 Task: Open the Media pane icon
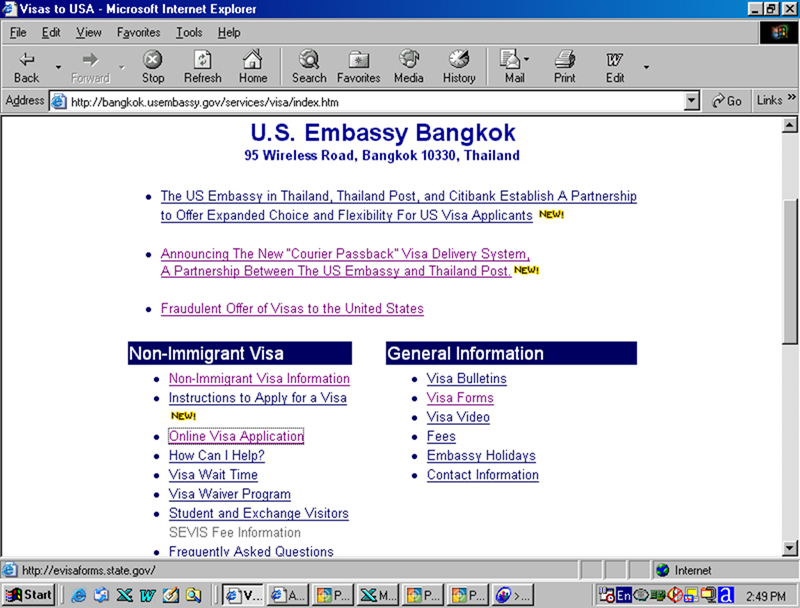(408, 66)
